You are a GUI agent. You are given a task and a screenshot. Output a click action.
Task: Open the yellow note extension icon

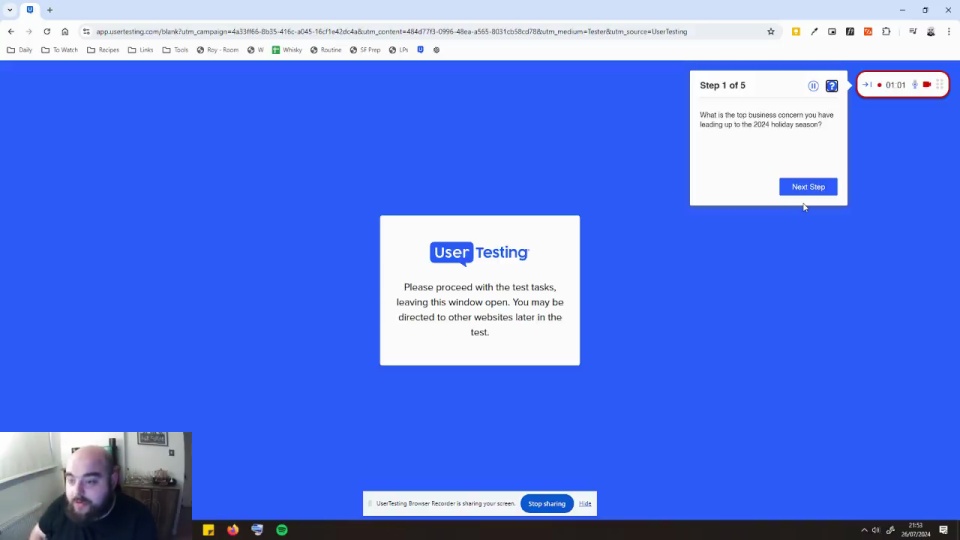coord(796,32)
